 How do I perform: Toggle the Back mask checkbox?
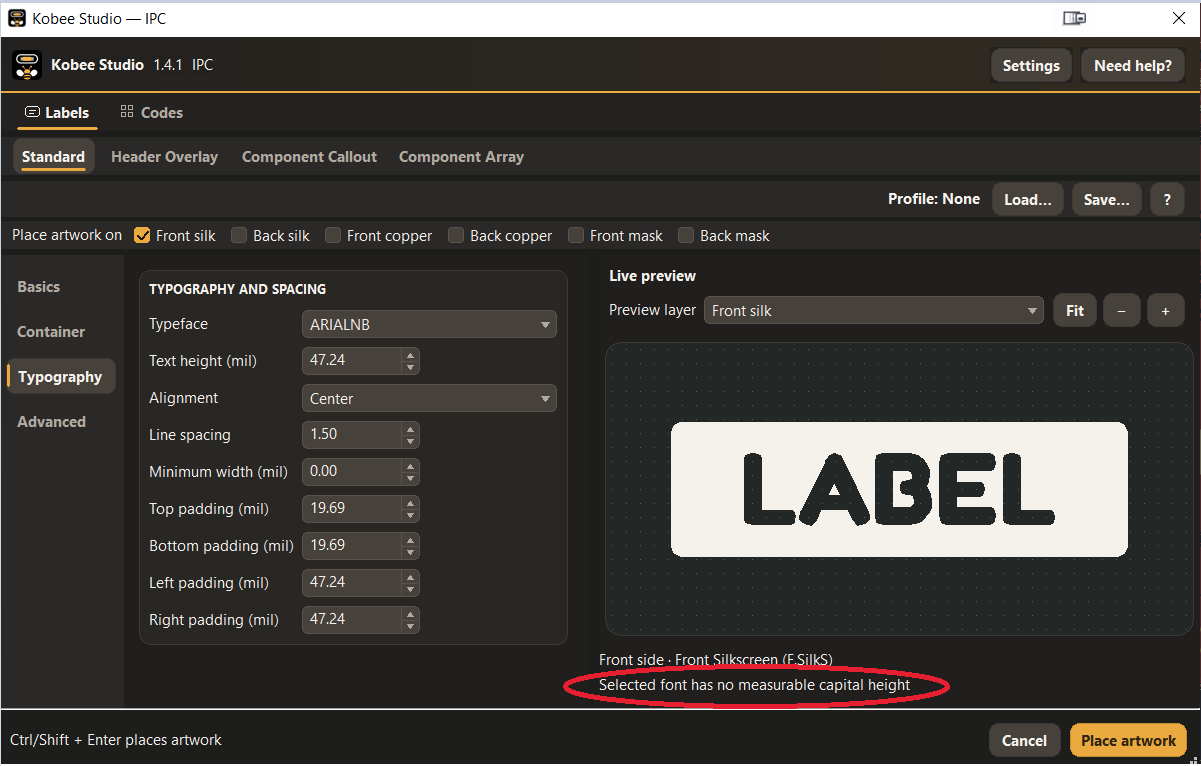click(686, 235)
